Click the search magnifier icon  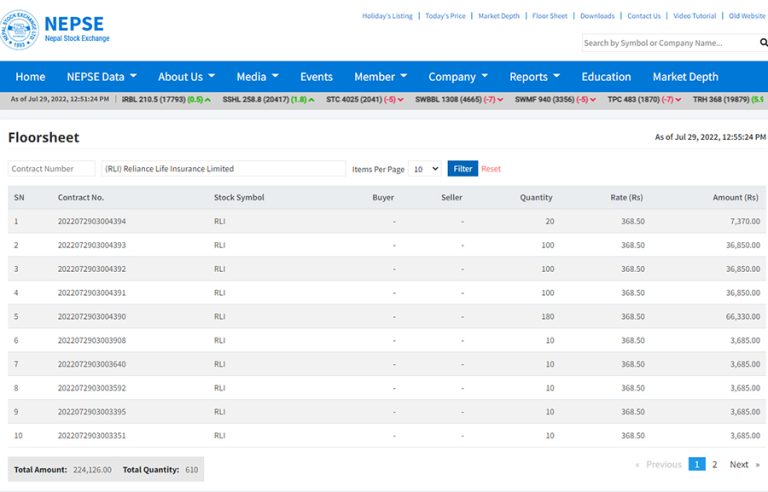point(763,43)
